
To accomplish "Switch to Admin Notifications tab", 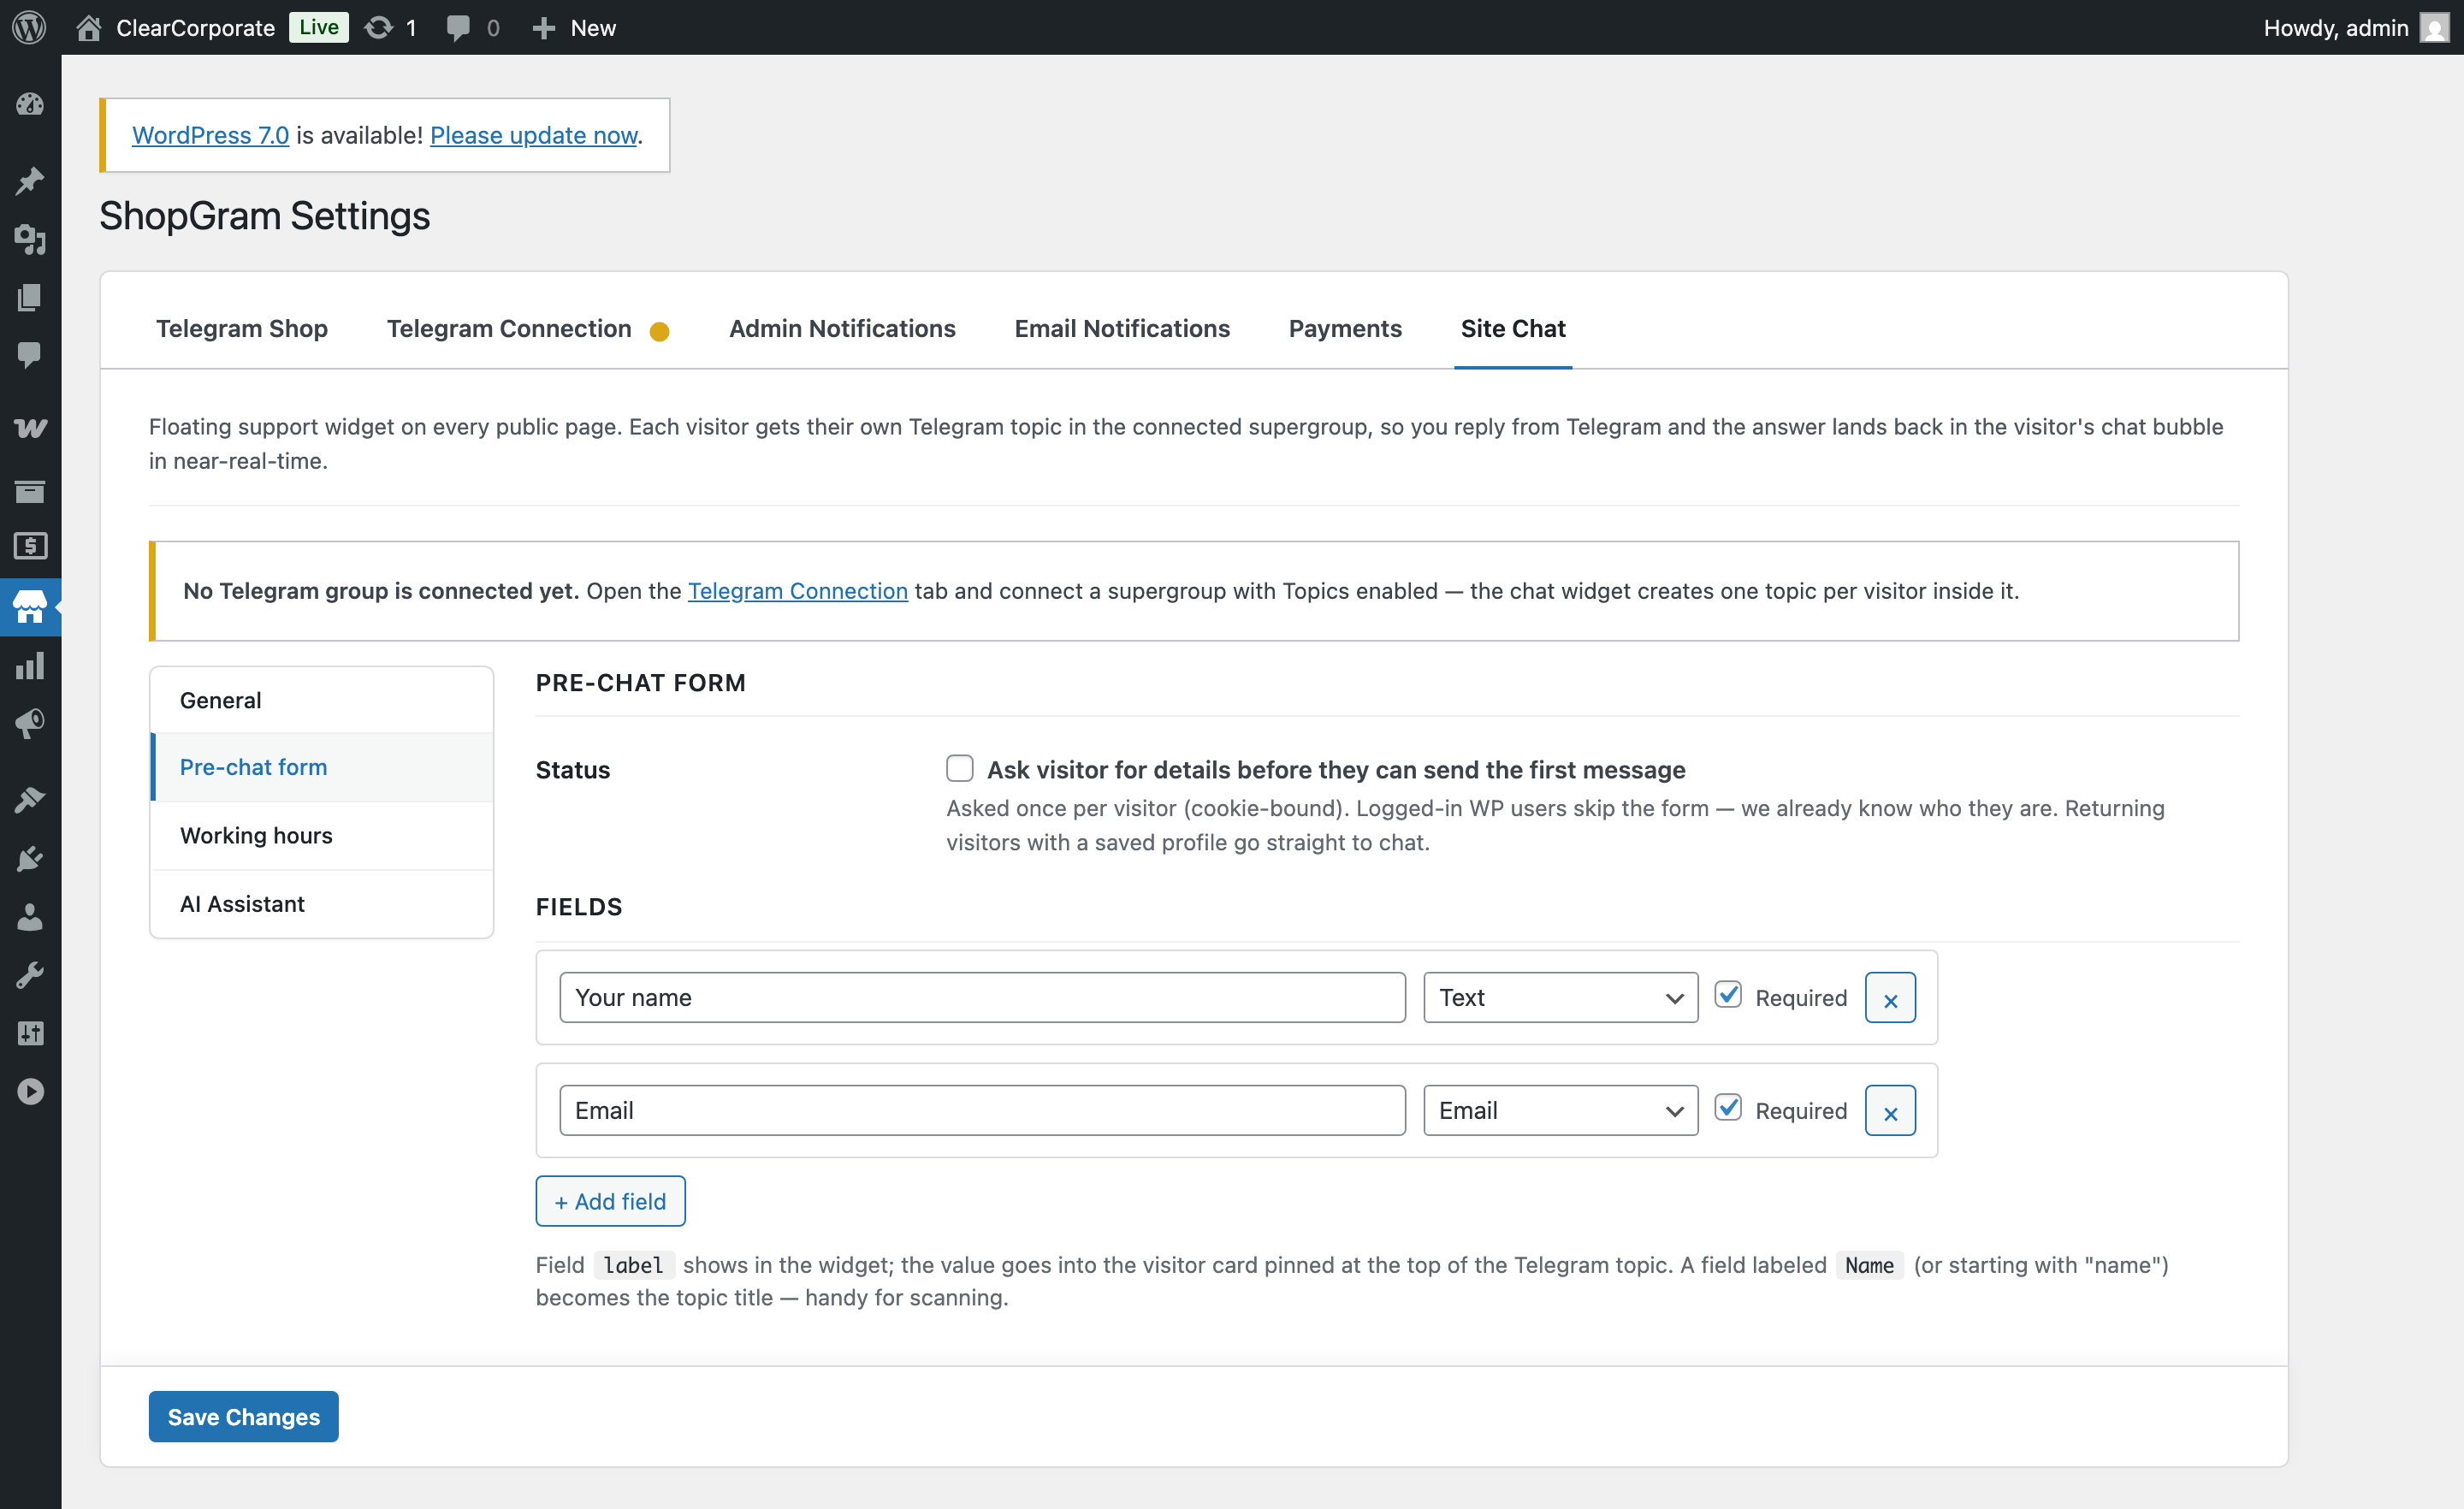I will [842, 328].
